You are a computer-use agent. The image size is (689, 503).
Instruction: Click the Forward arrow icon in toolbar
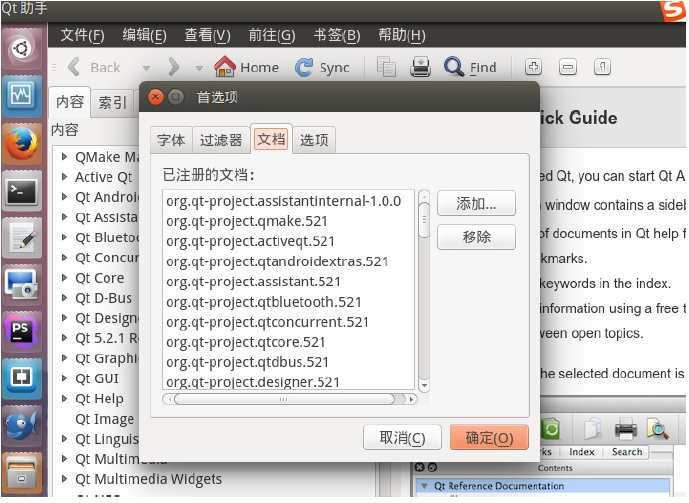tap(174, 67)
